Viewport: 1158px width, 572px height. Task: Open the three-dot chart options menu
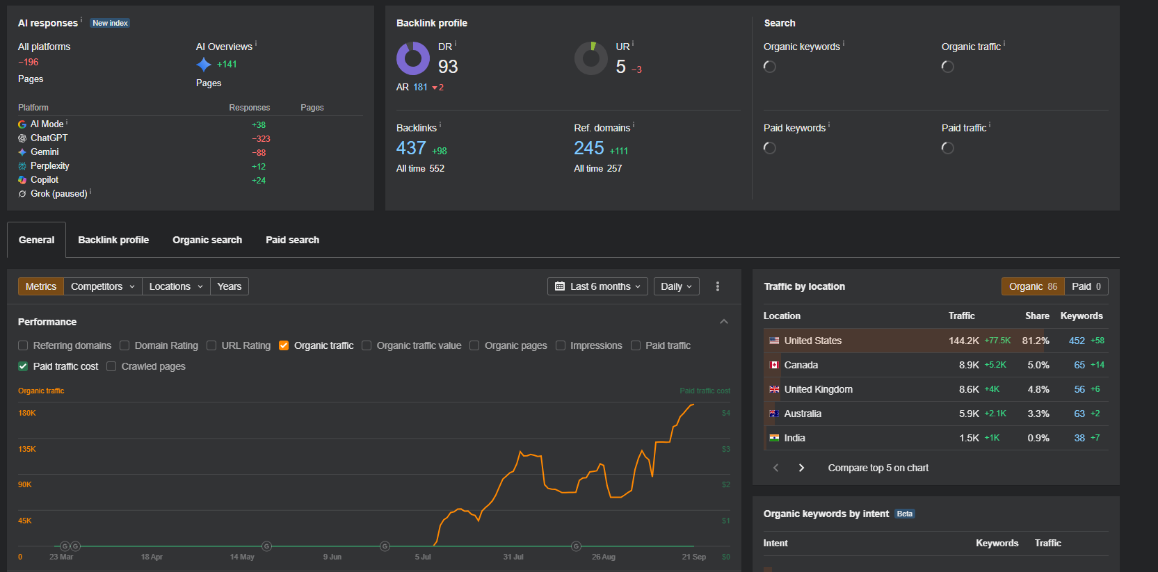pyautogui.click(x=717, y=286)
